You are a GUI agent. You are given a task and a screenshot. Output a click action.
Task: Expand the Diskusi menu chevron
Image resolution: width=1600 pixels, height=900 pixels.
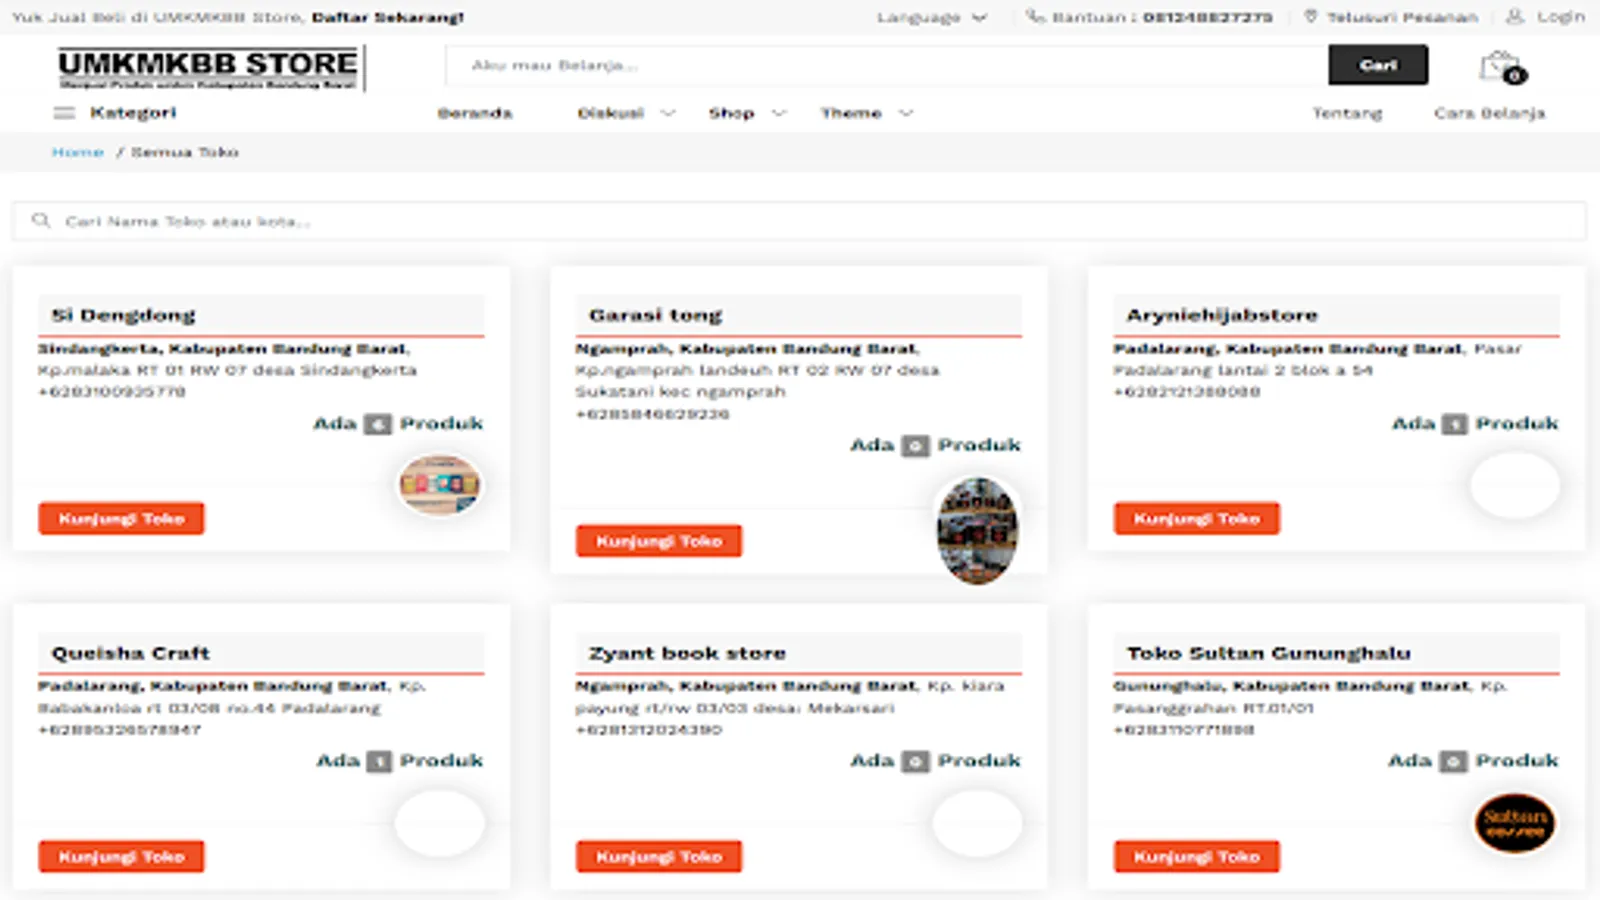click(x=668, y=113)
